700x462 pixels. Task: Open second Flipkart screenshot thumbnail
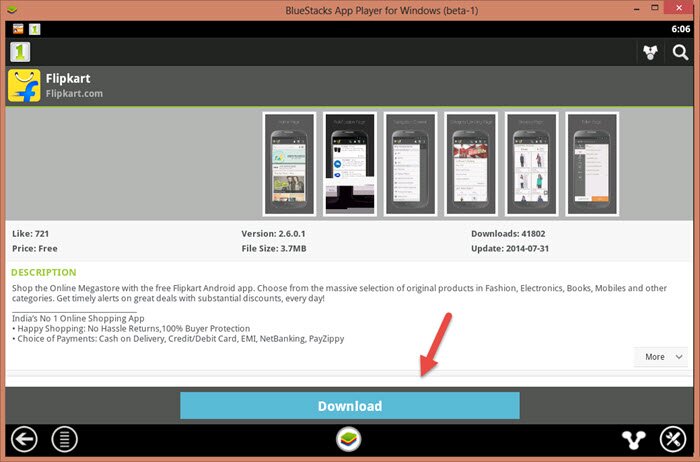(x=350, y=164)
